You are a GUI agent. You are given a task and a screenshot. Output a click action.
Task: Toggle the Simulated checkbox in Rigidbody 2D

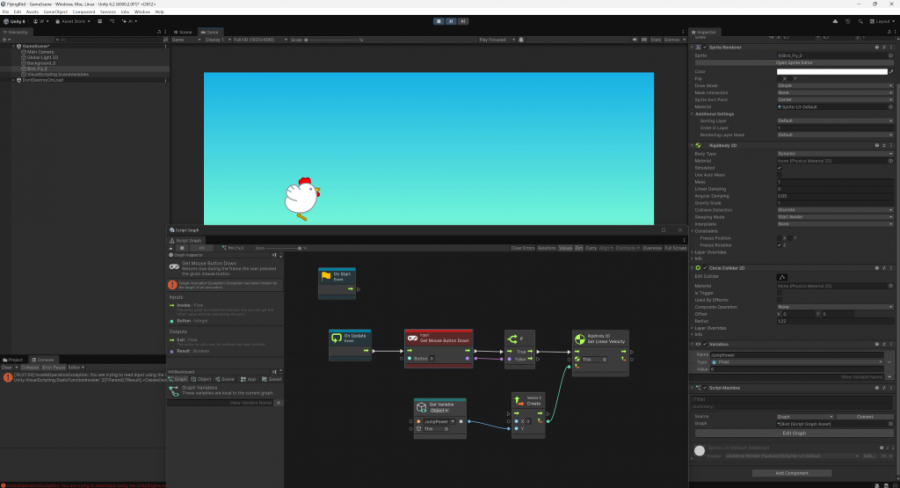[781, 167]
